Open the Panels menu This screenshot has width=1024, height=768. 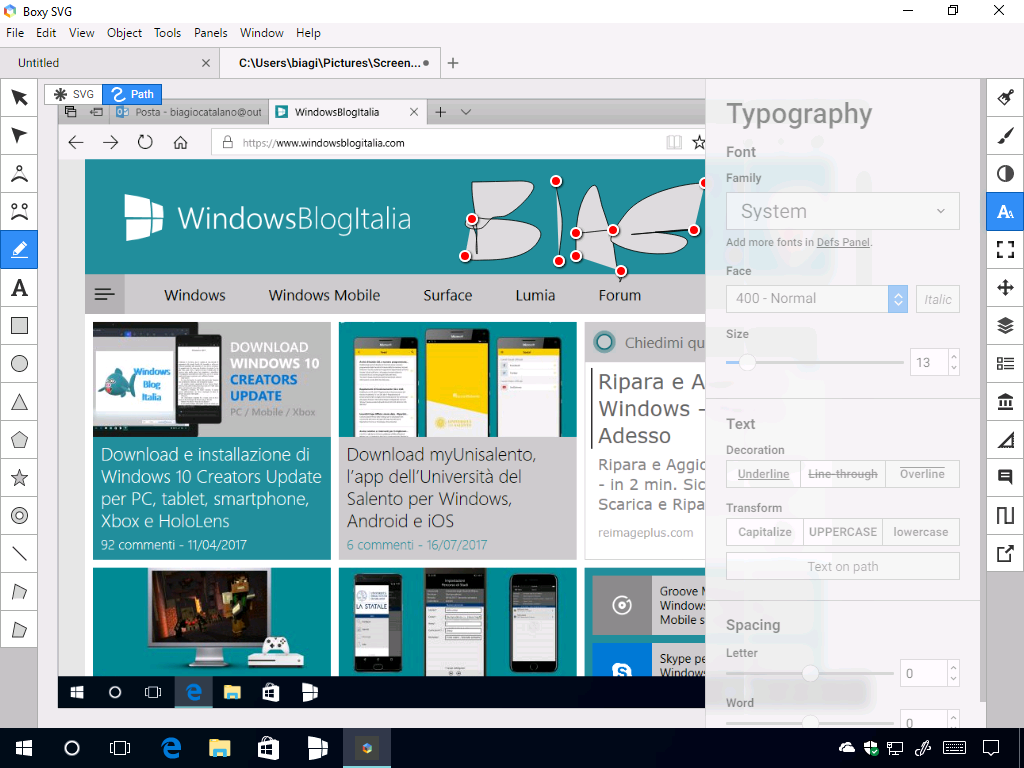[x=210, y=33]
